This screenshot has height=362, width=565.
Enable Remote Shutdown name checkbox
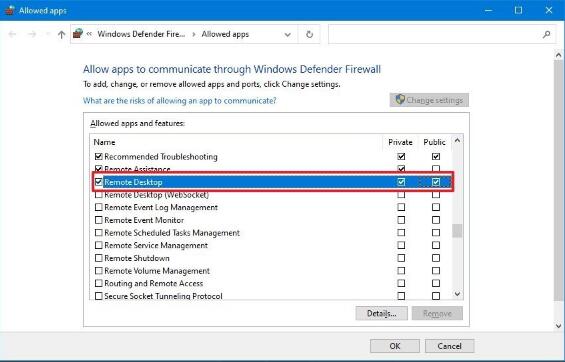pos(98,258)
